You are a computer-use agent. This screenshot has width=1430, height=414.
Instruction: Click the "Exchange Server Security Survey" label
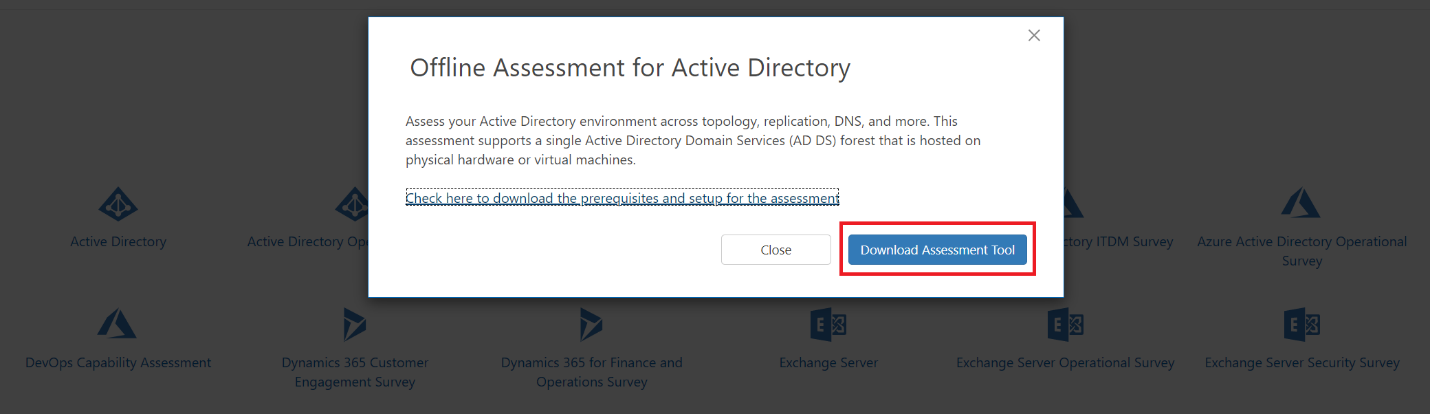pos(1302,362)
